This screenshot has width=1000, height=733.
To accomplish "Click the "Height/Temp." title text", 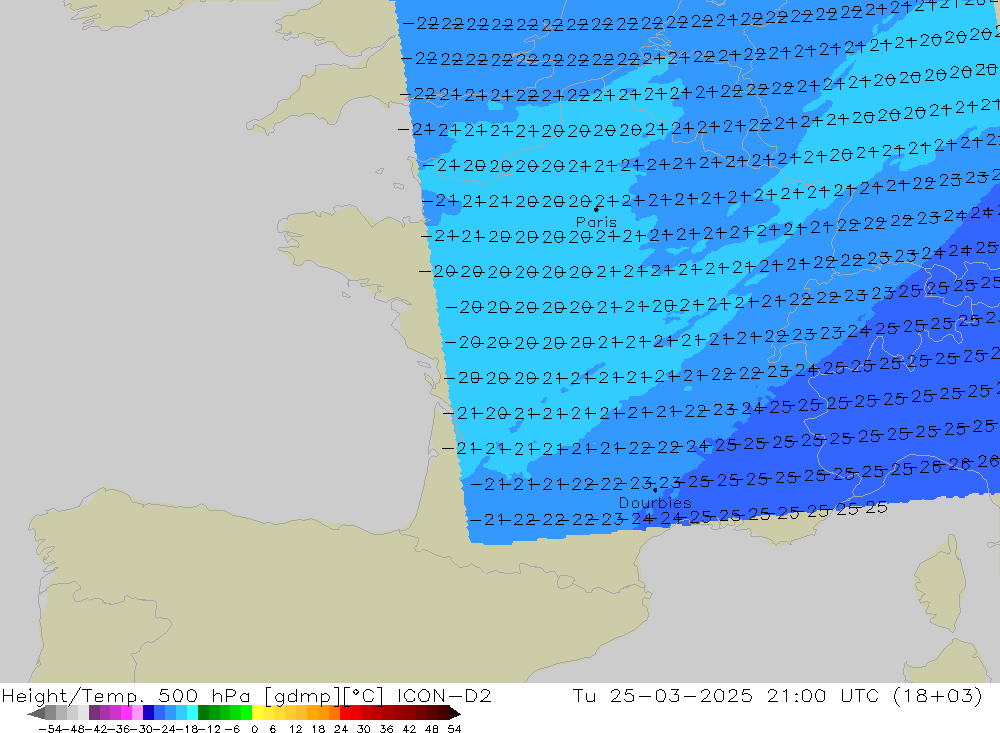I will tap(75, 695).
